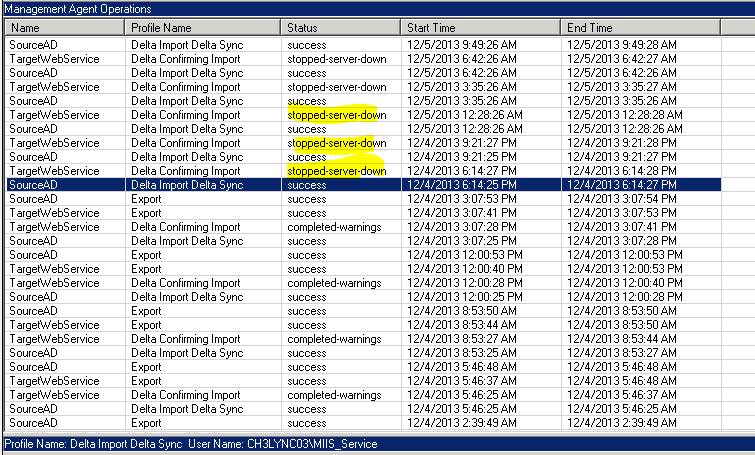
Task: Select the TargetWebService row started 12/5/2013 6:42:26 AM
Action: (363, 59)
